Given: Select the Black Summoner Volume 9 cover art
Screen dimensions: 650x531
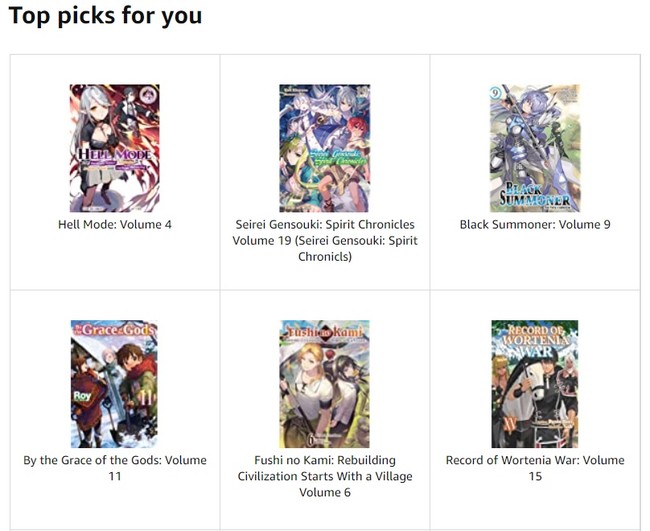Looking at the screenshot, I should click(x=535, y=148).
